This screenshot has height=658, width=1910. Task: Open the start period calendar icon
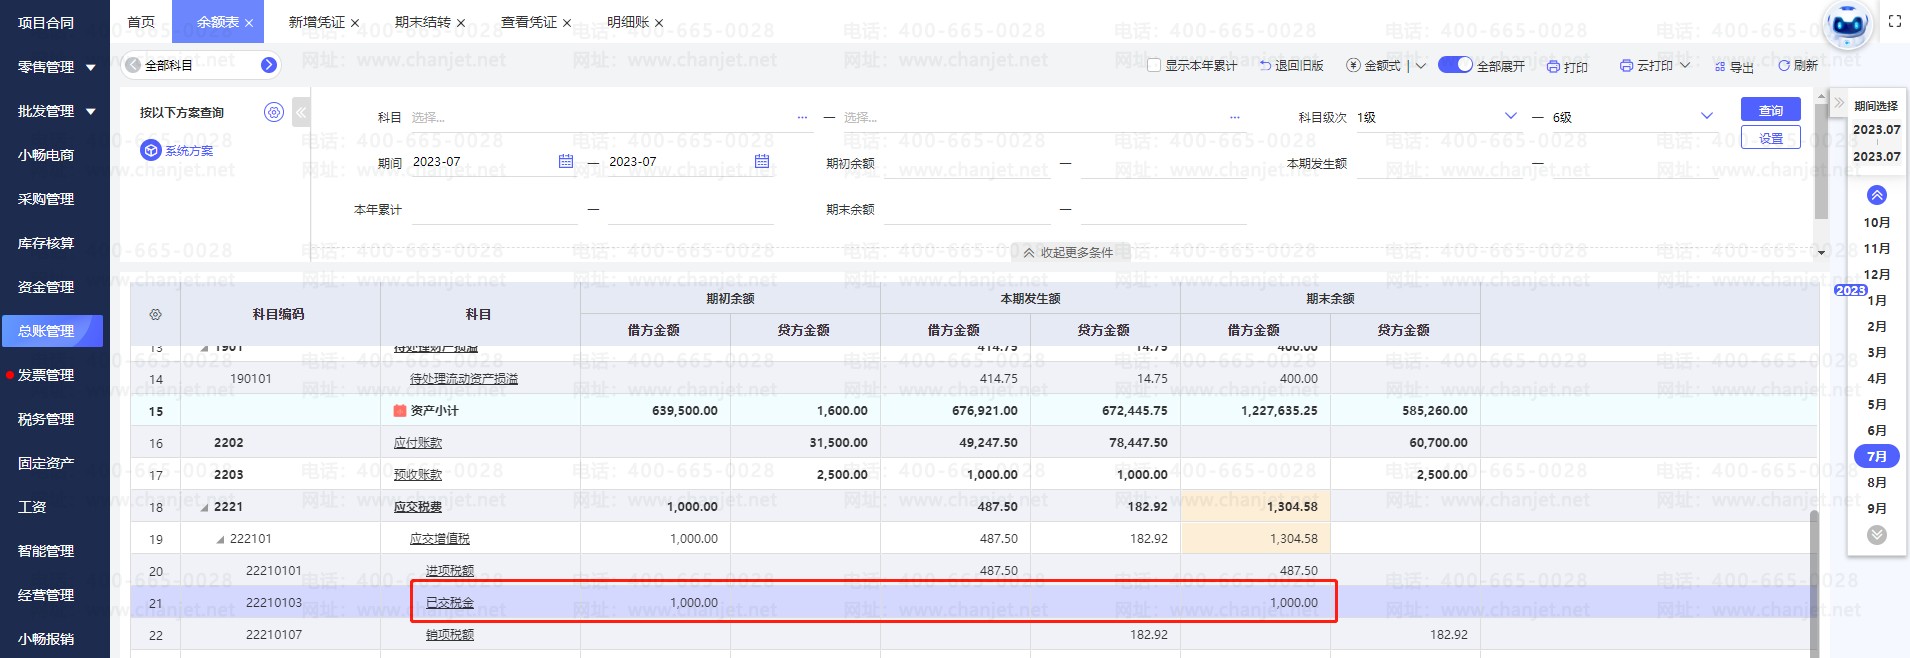click(x=566, y=162)
